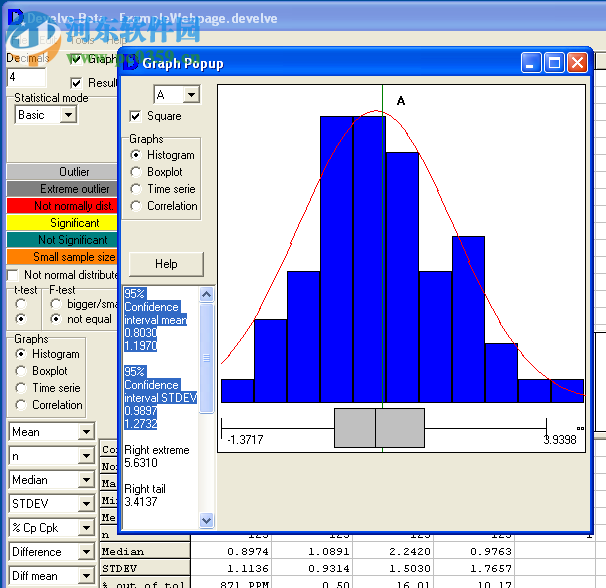
Task: Open the Tools menu
Action: (x=82, y=40)
